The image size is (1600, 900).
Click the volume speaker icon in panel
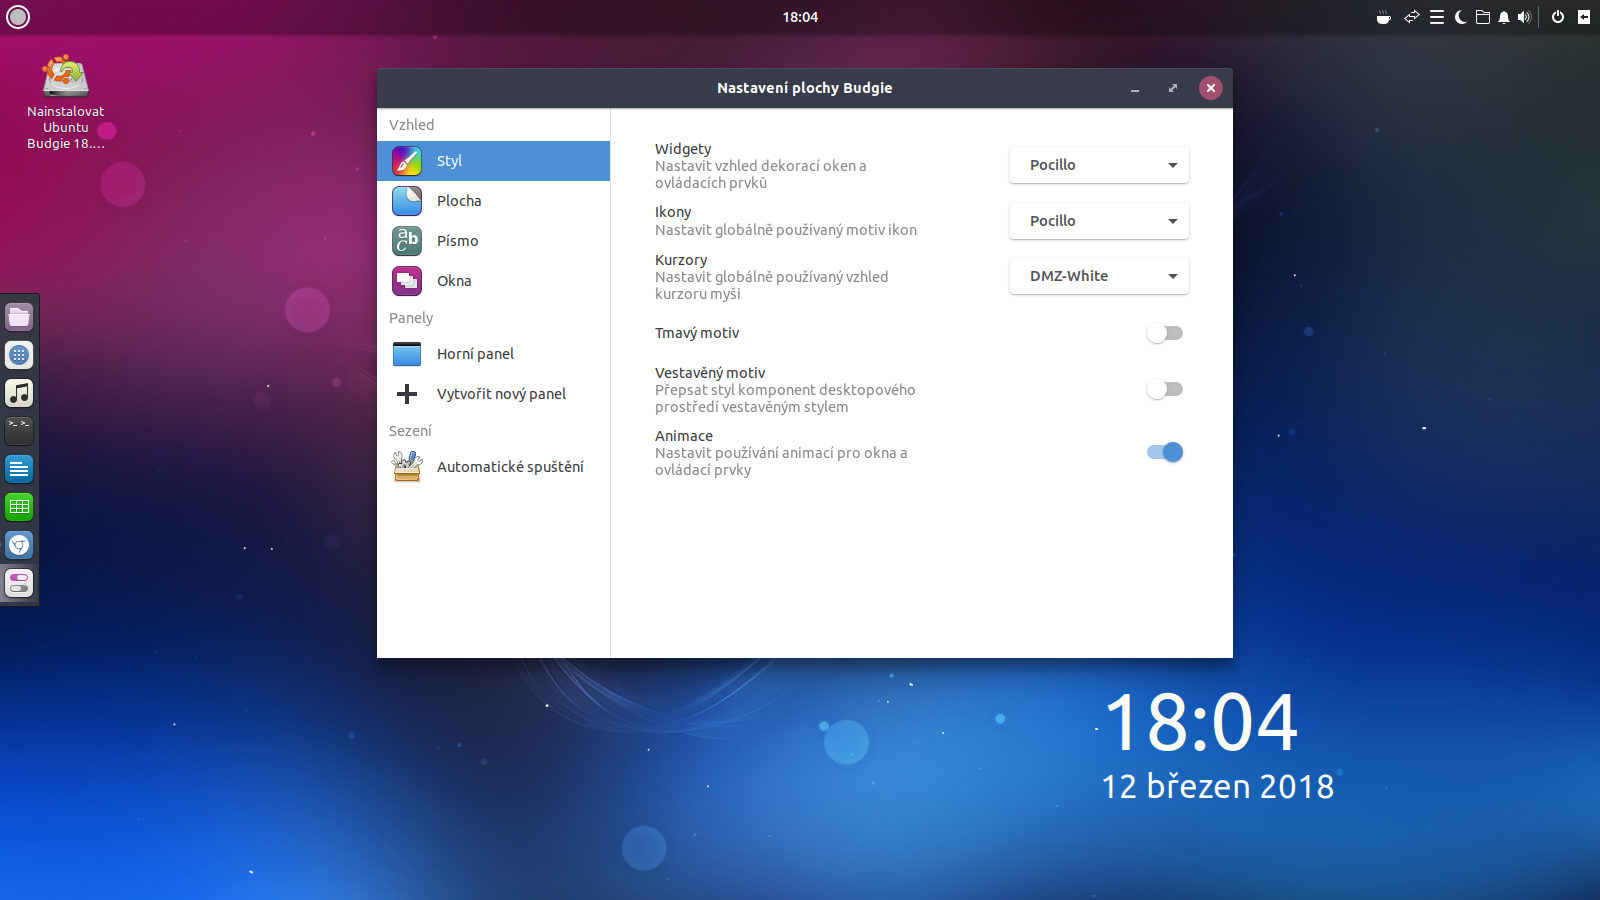click(x=1524, y=17)
